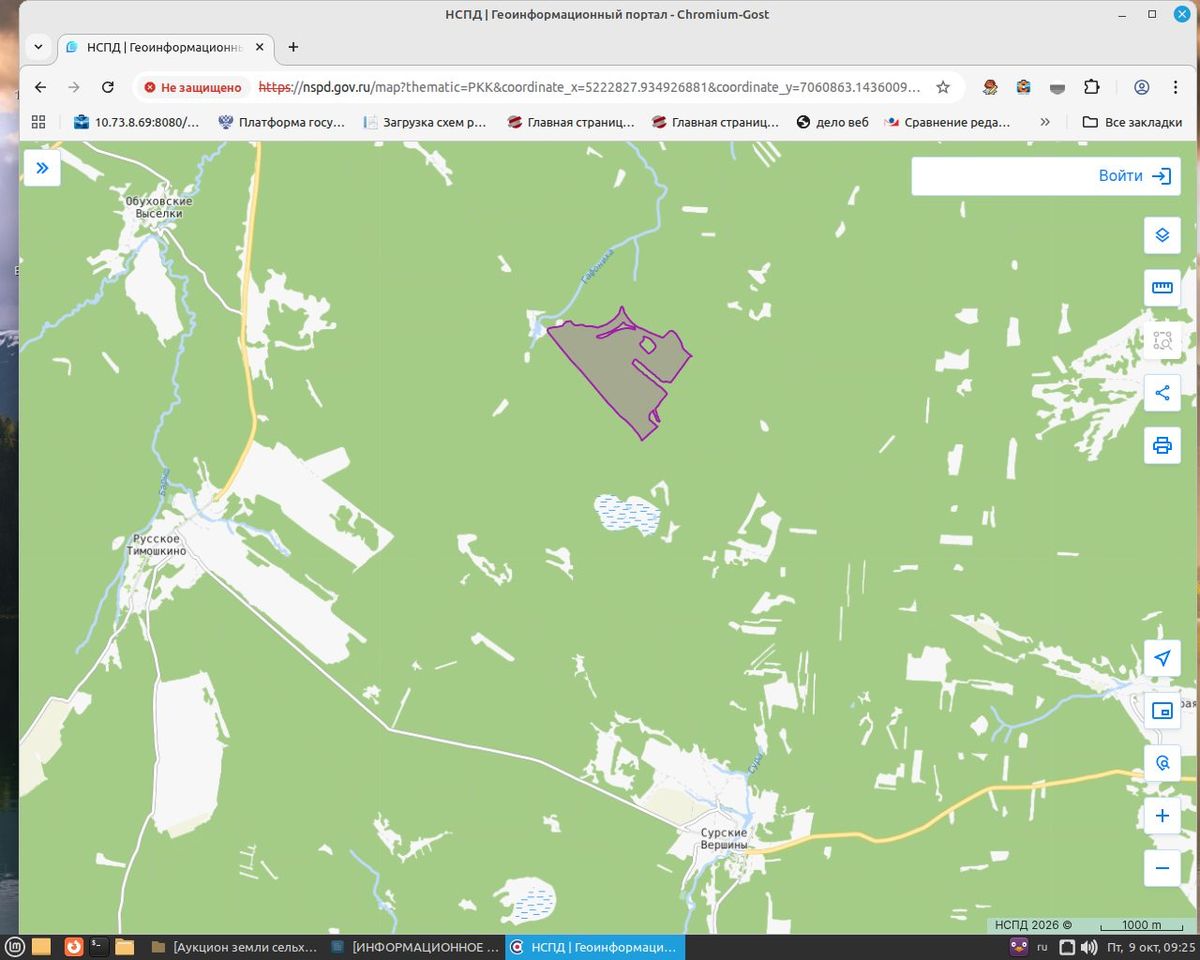Select the ruler measurement tool
Screen dimensions: 1200x960
click(1162, 288)
